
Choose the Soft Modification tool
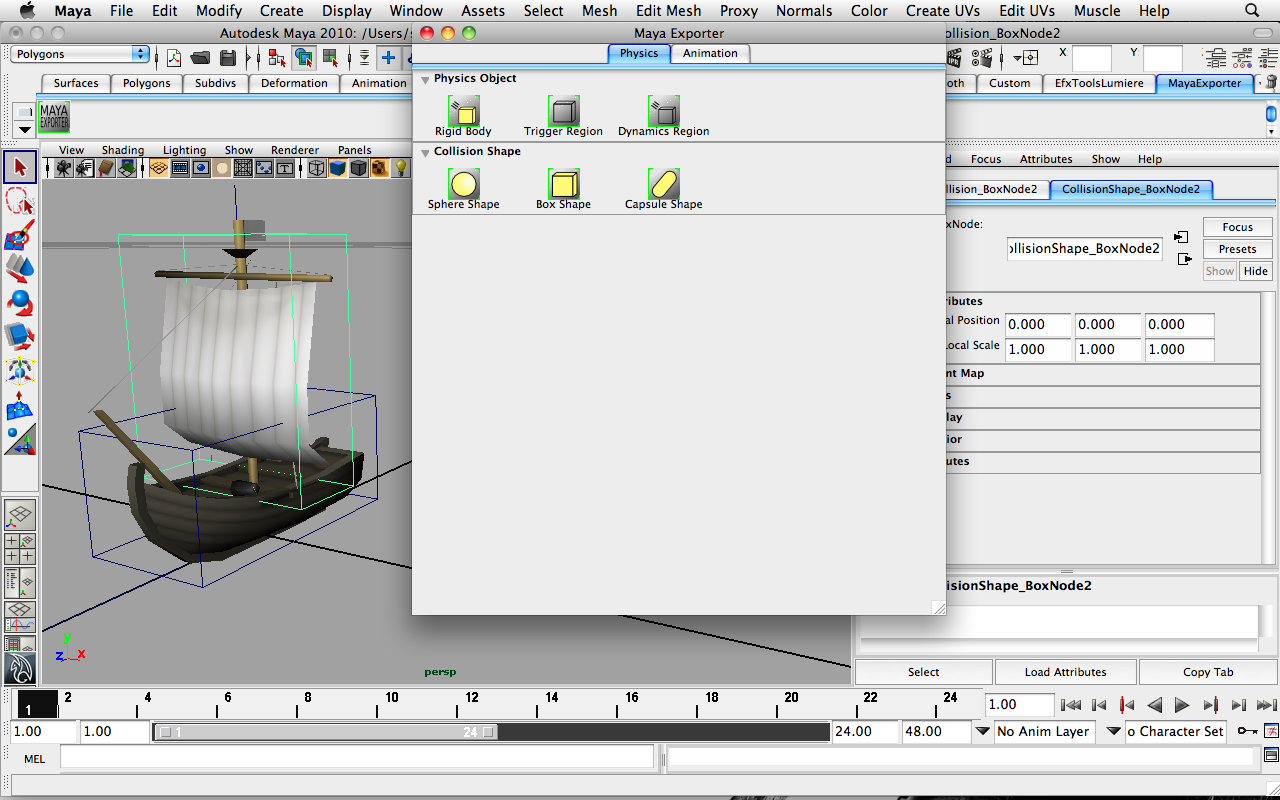pyautogui.click(x=20, y=404)
